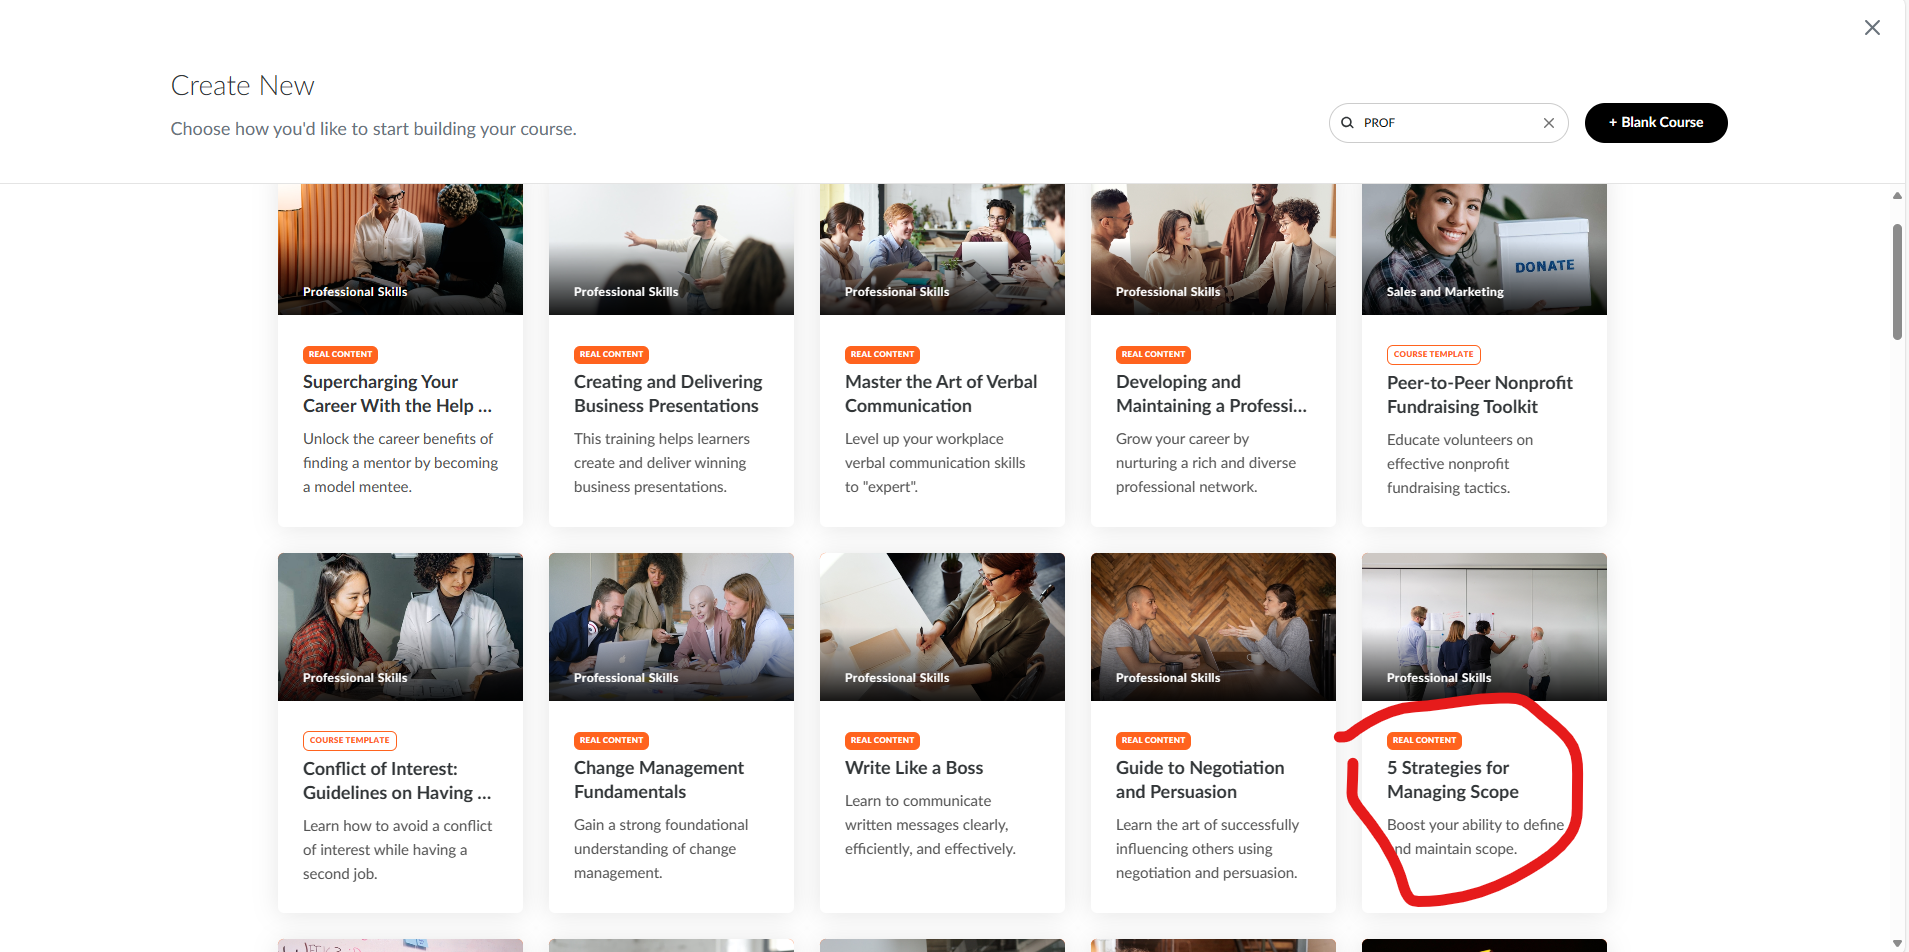Click the Blank Course button
1909x952 pixels.
(1655, 122)
